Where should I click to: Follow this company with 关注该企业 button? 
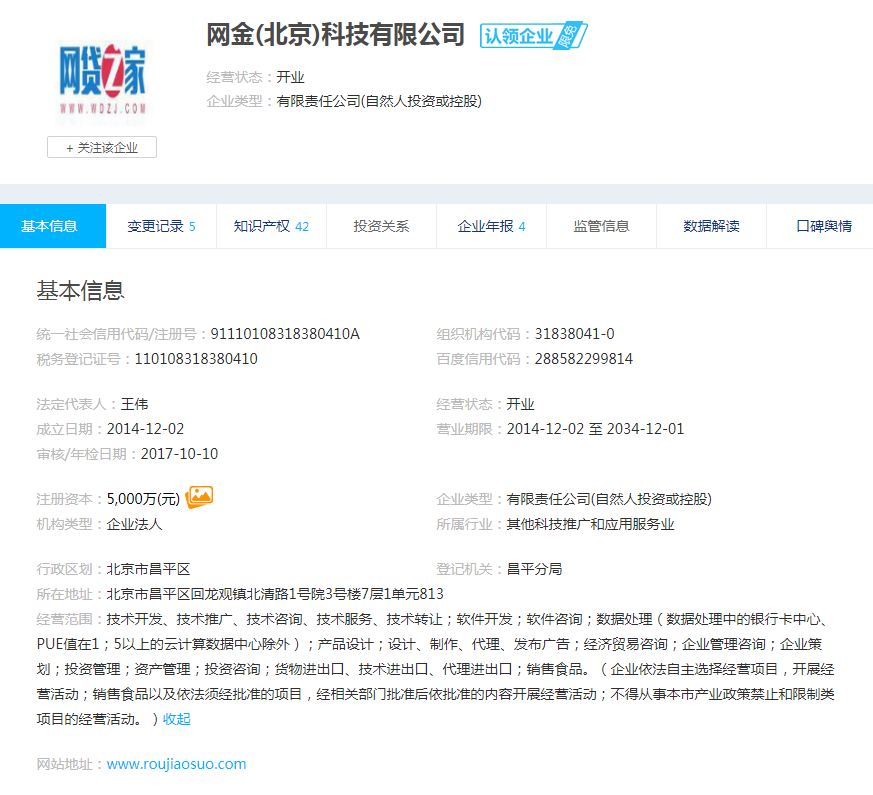tap(102, 147)
